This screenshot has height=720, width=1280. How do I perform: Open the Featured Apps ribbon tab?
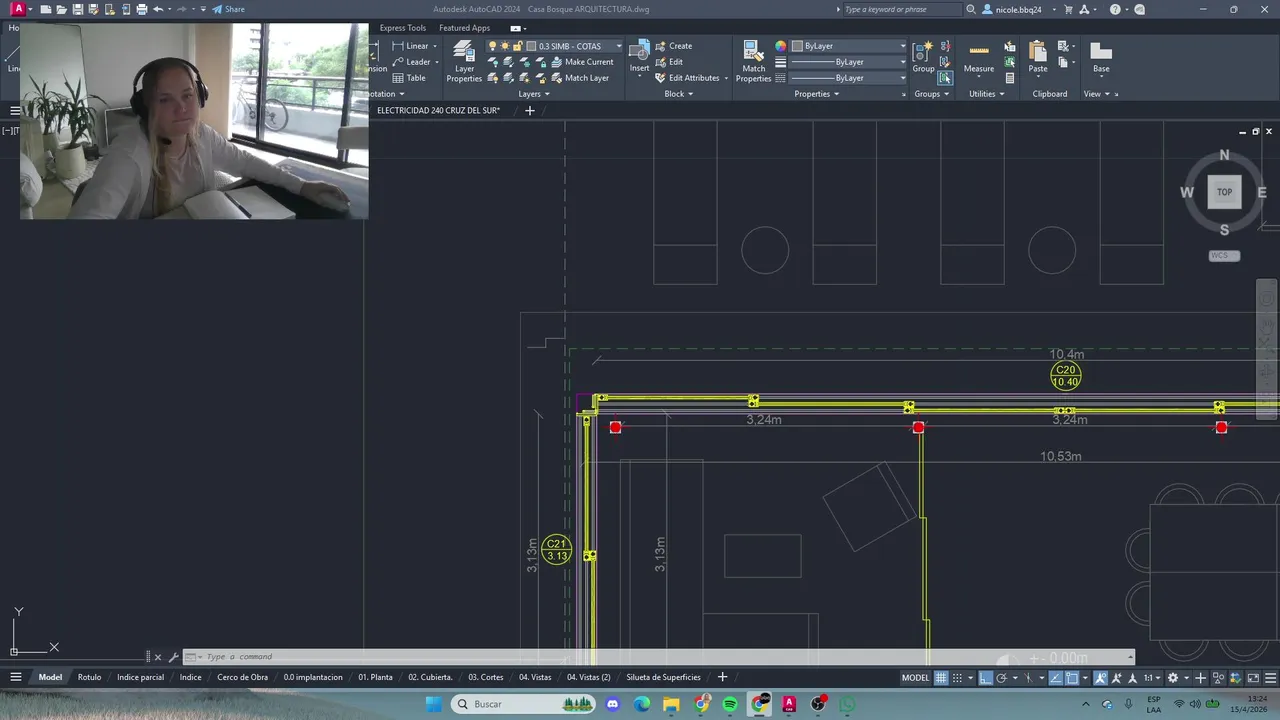[x=464, y=28]
